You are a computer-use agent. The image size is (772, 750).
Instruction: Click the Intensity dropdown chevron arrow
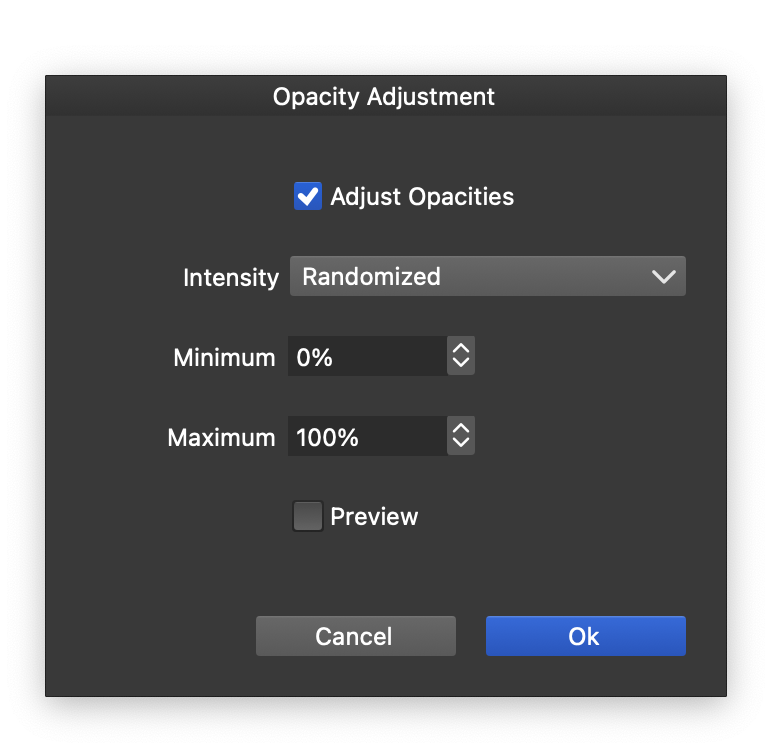coord(663,277)
